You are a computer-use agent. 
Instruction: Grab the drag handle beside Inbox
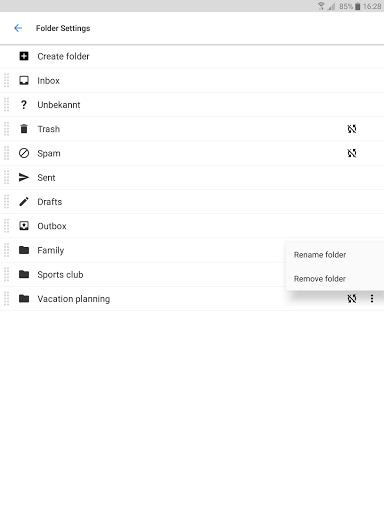coord(6,80)
